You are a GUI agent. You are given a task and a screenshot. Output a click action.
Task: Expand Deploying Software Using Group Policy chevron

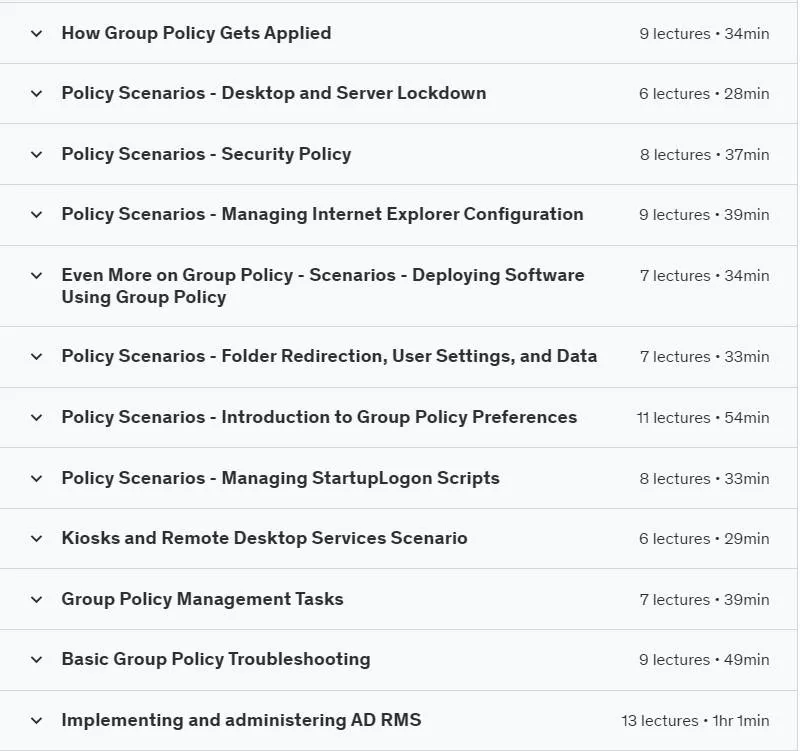pyautogui.click(x=36, y=276)
